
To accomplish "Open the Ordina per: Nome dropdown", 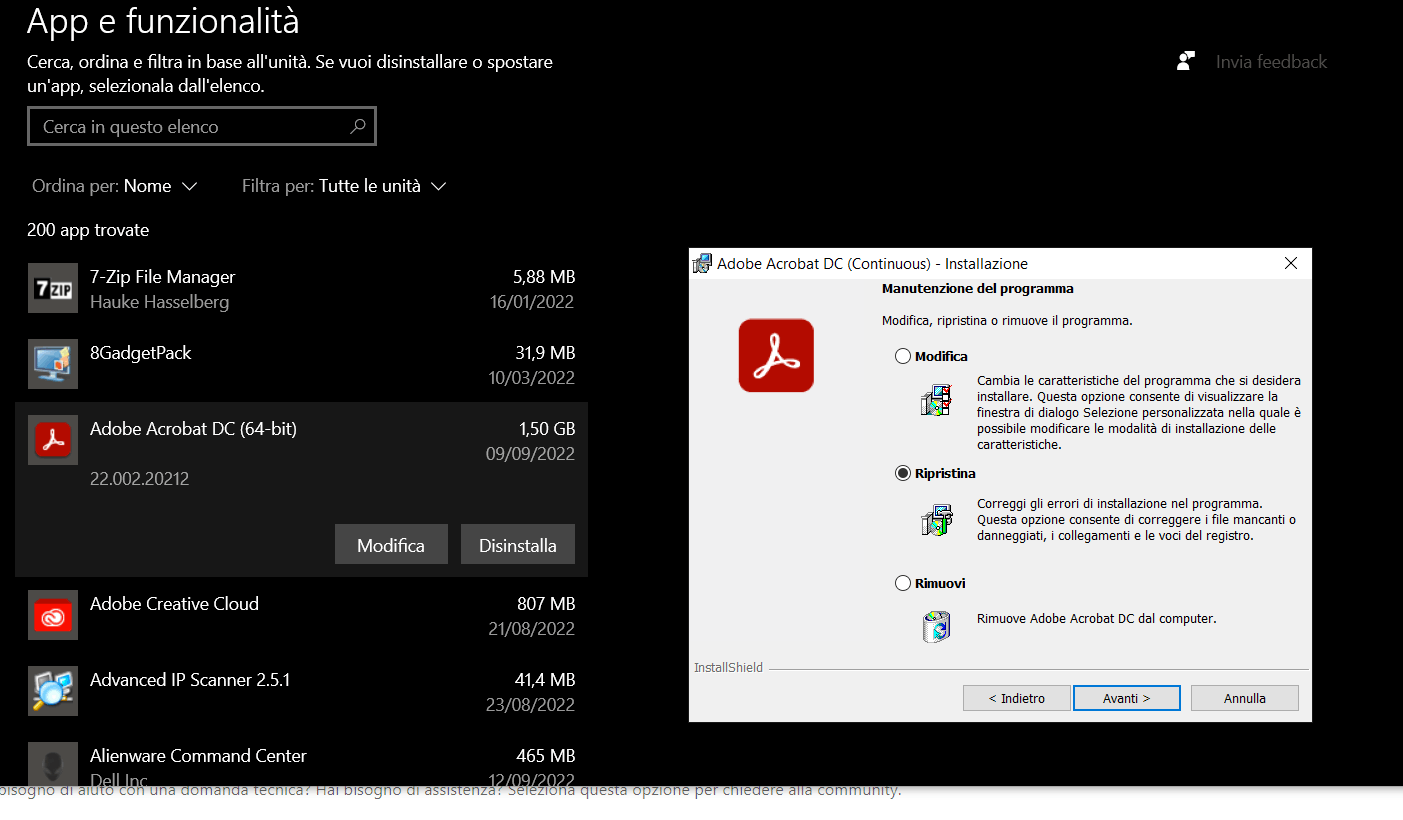I will coord(115,186).
